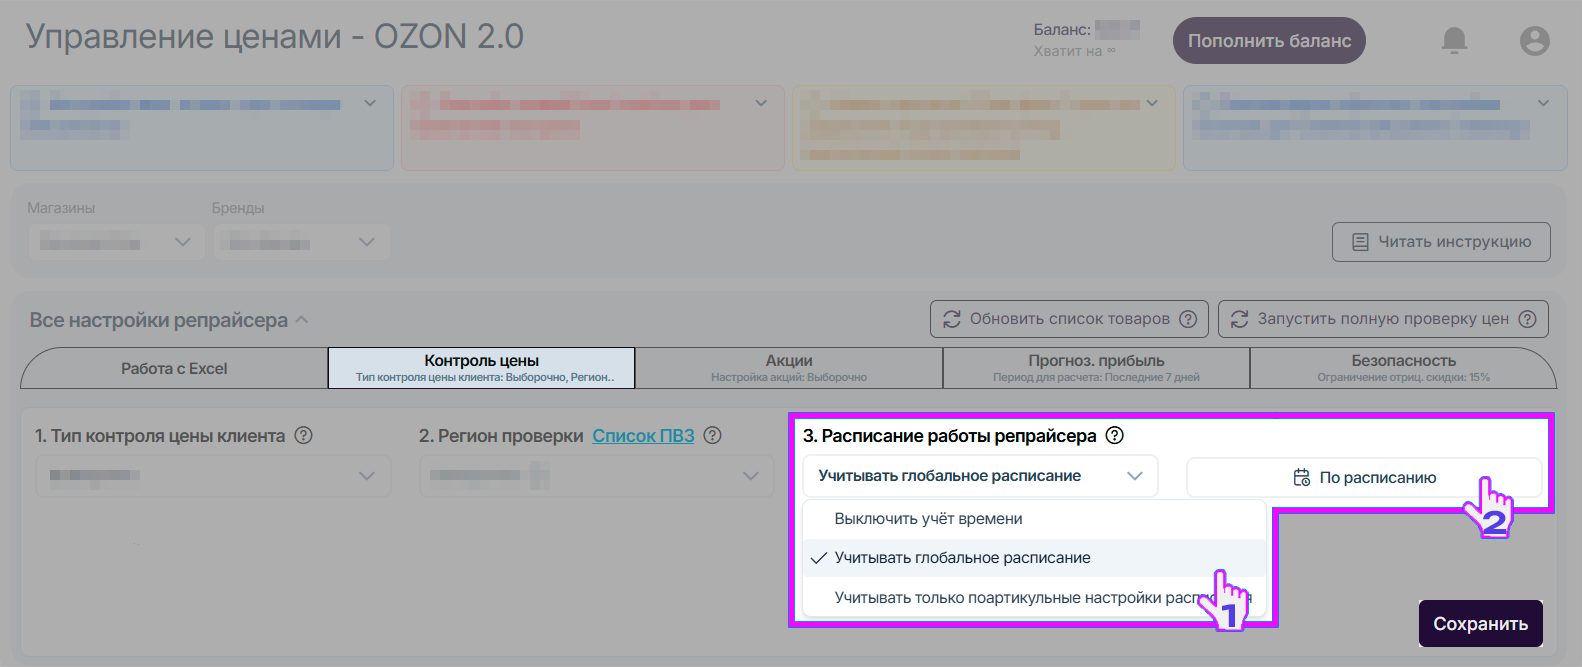Expand the blue summary card chevron

click(x=370, y=103)
